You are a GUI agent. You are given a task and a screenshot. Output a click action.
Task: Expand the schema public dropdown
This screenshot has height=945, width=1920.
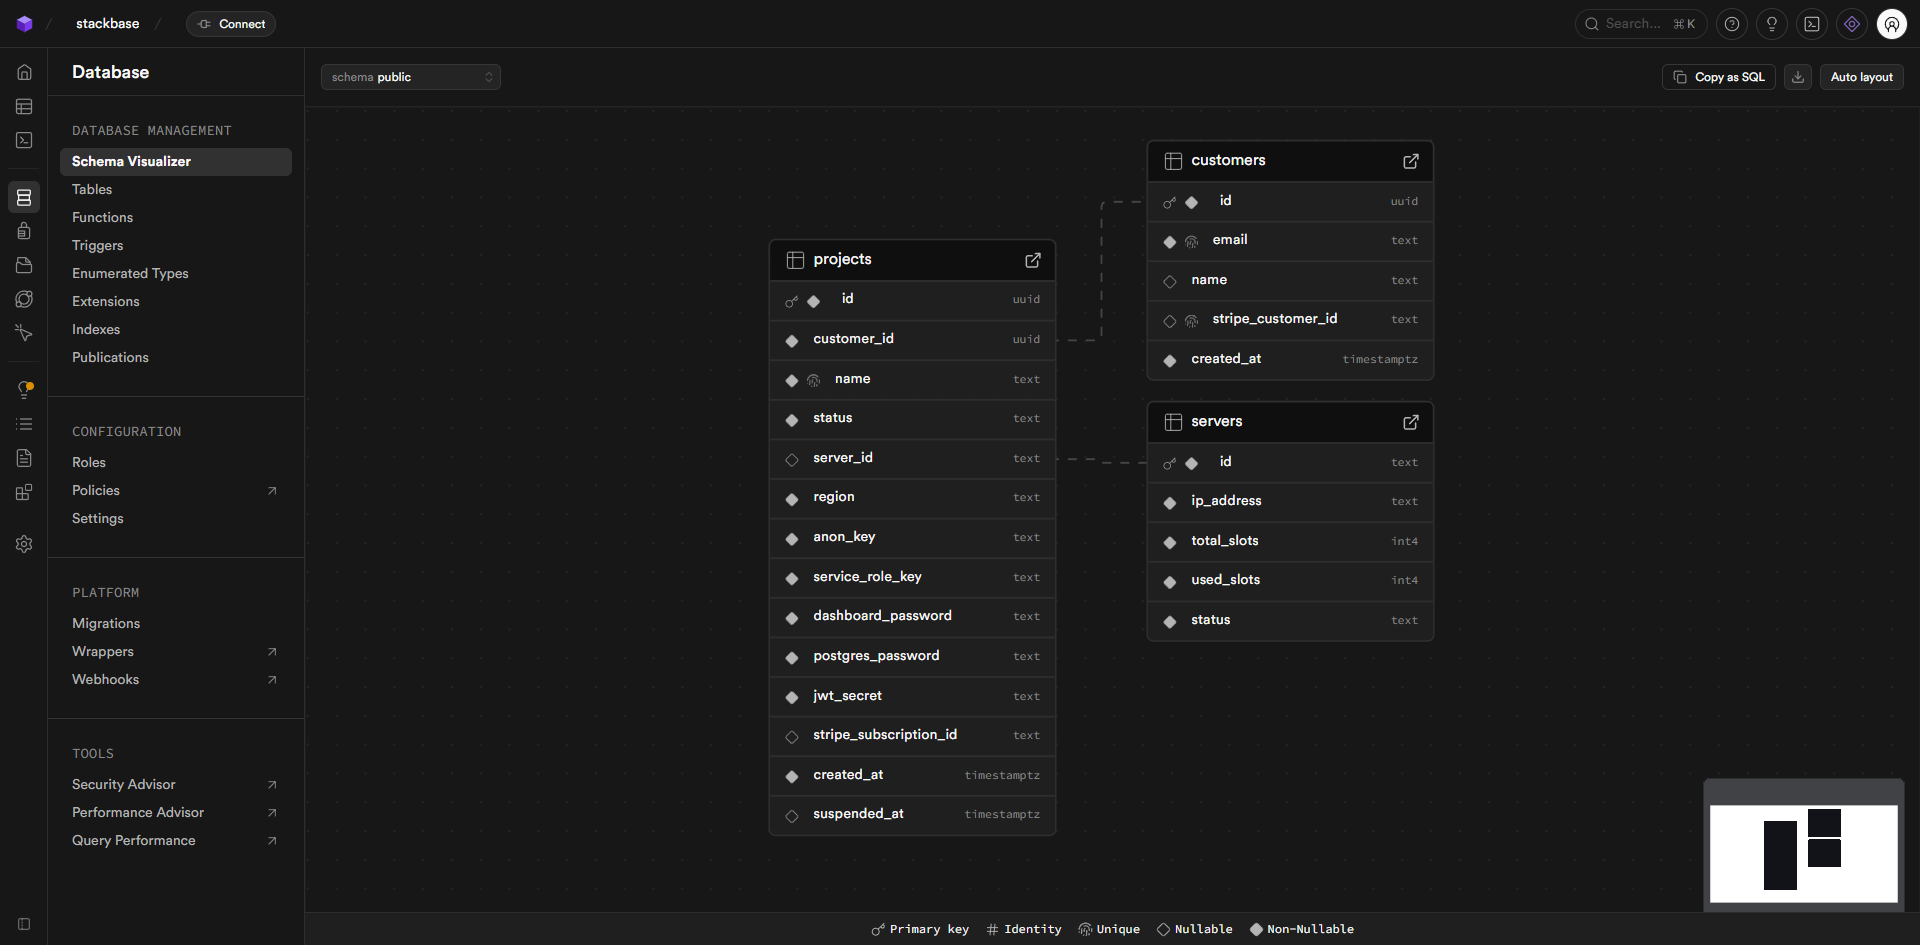click(x=410, y=77)
